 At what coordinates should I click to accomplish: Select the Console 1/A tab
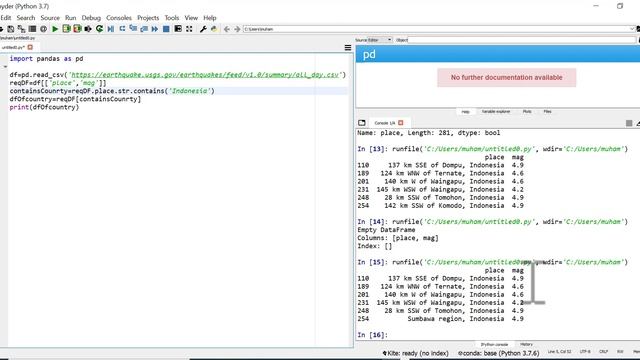[x=384, y=123]
